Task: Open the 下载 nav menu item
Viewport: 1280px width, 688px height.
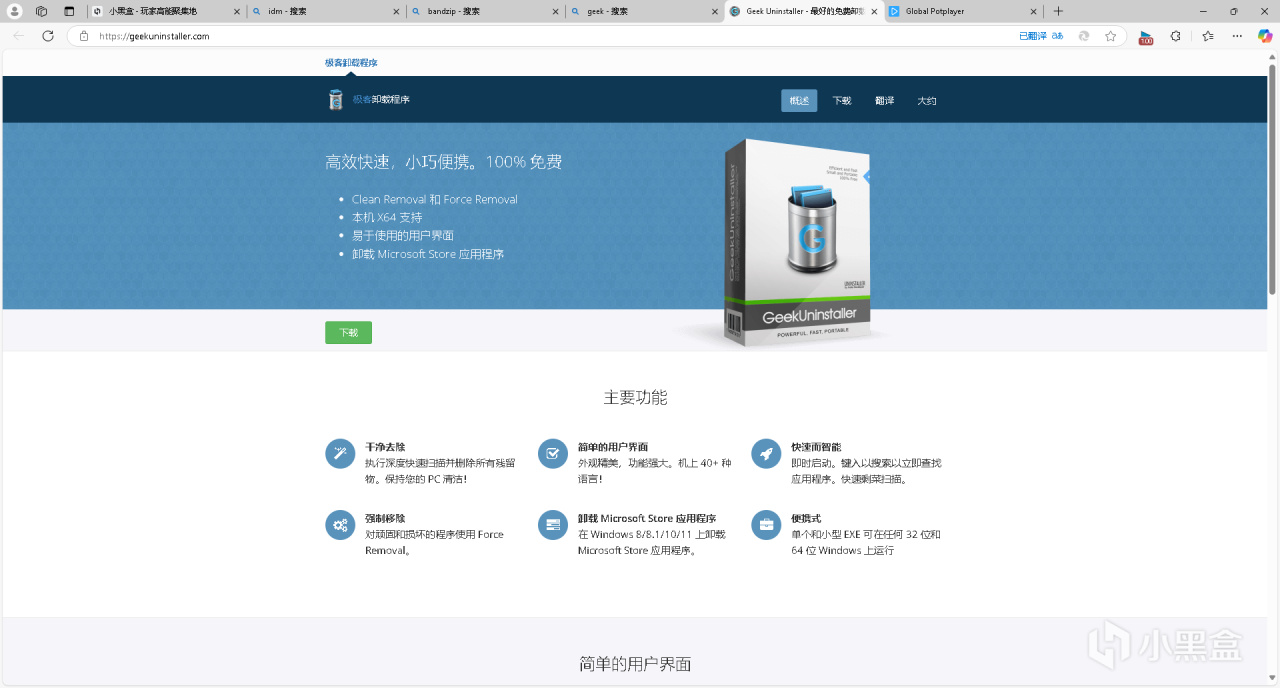Action: (x=842, y=100)
